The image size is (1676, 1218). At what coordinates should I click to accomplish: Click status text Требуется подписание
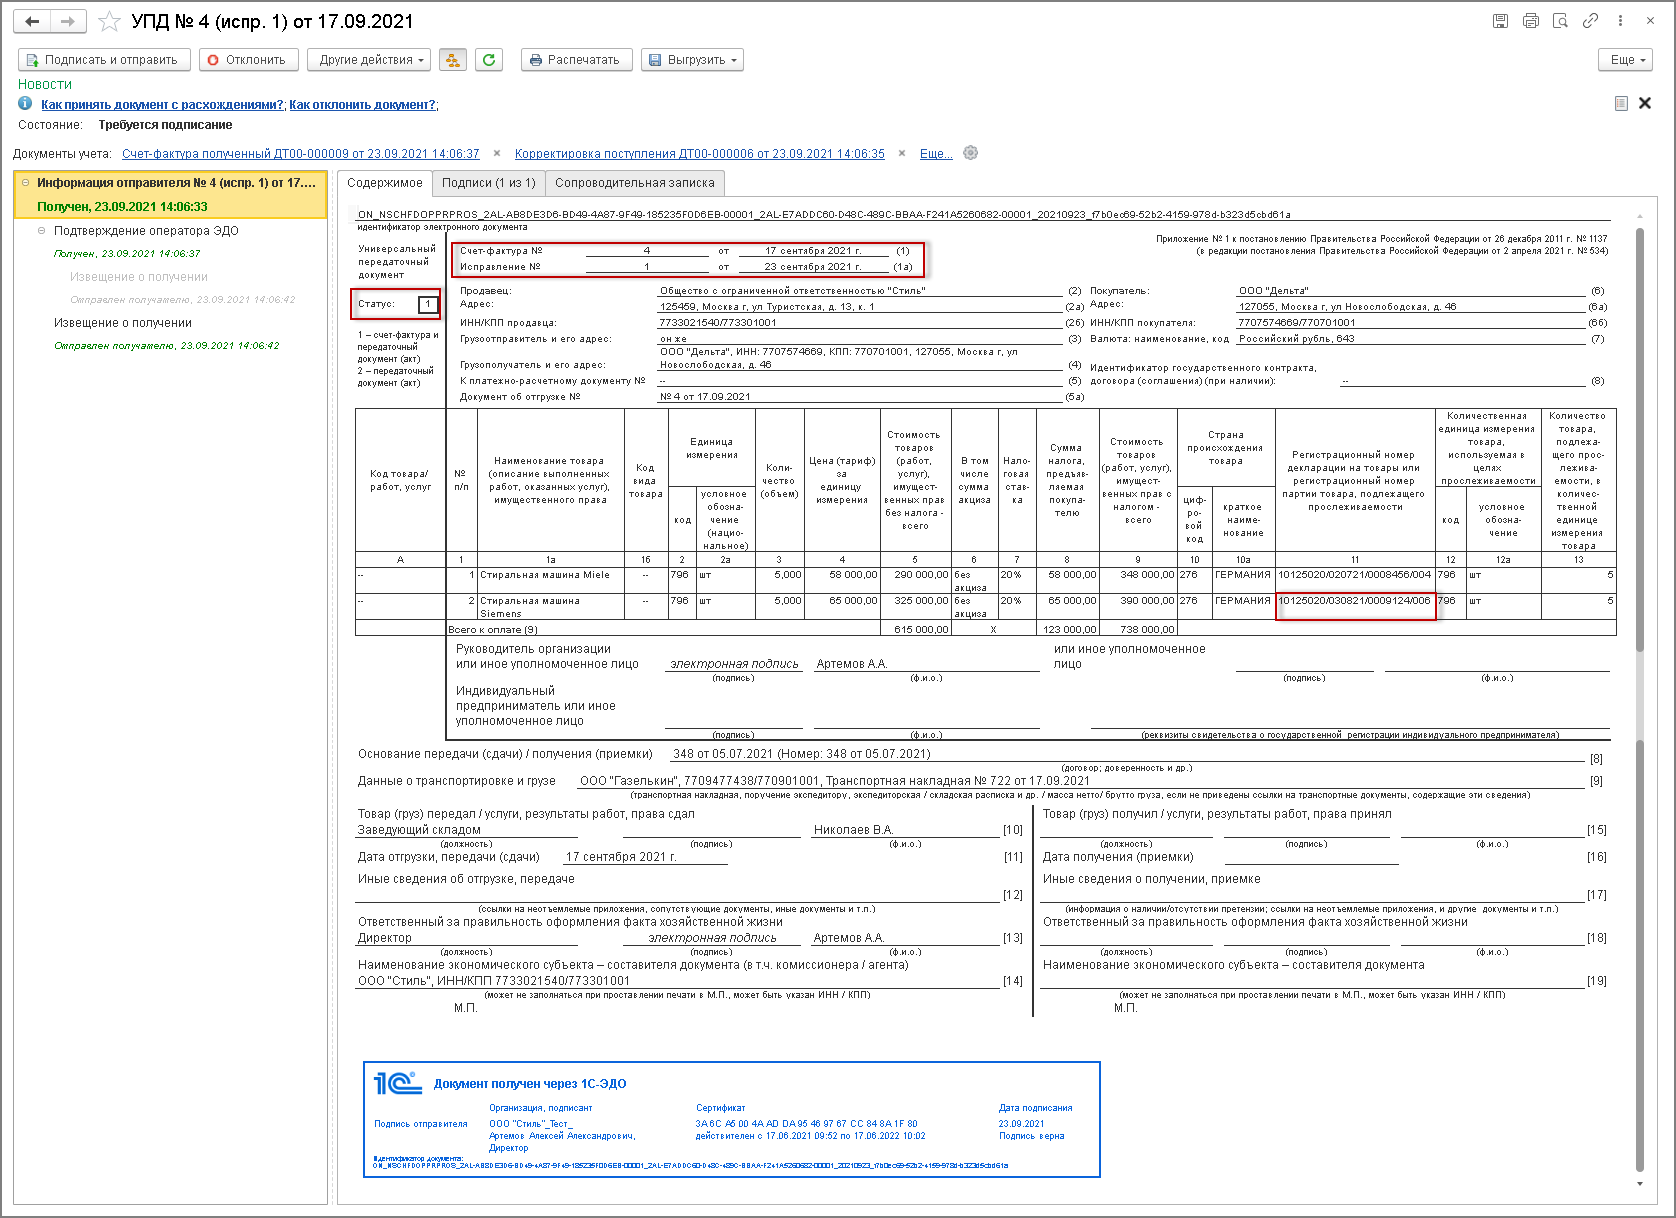point(165,125)
